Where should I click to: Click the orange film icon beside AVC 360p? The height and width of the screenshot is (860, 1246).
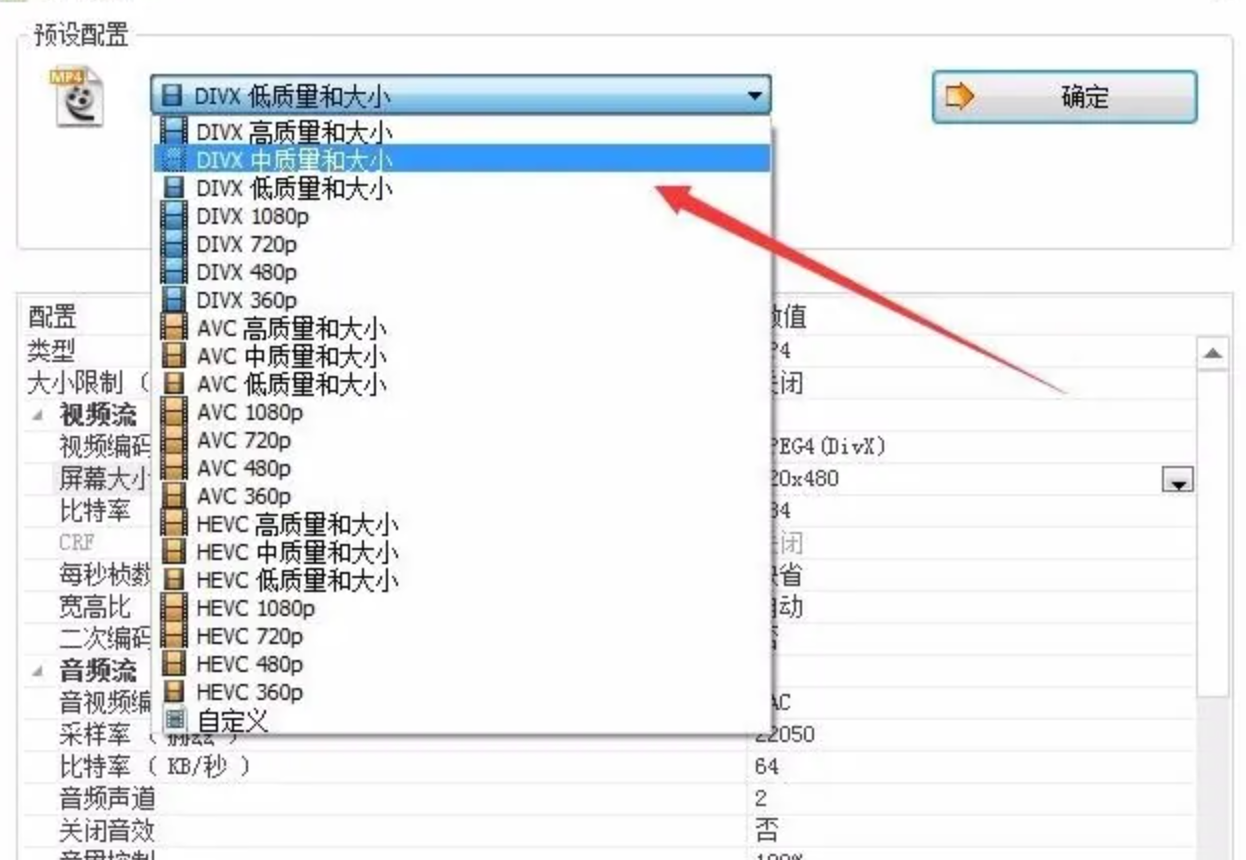point(174,495)
